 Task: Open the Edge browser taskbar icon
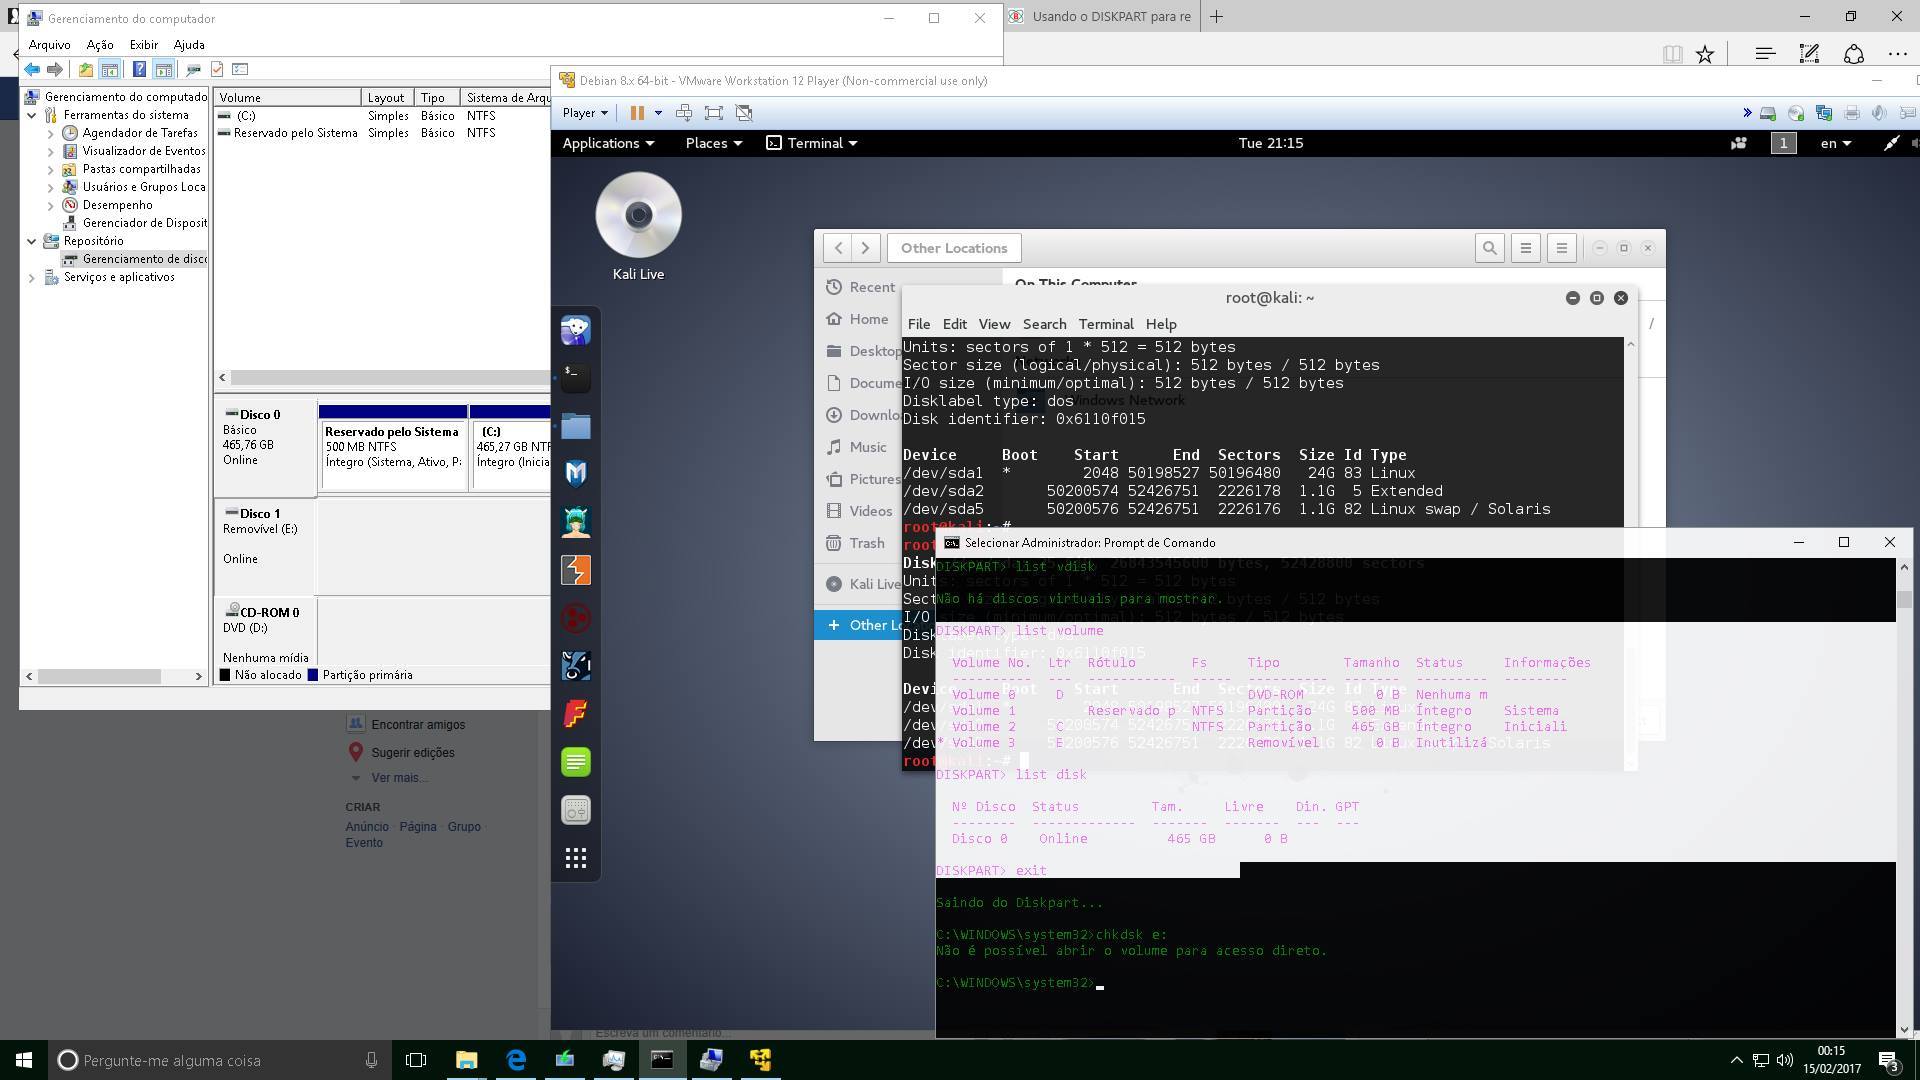pos(516,1060)
